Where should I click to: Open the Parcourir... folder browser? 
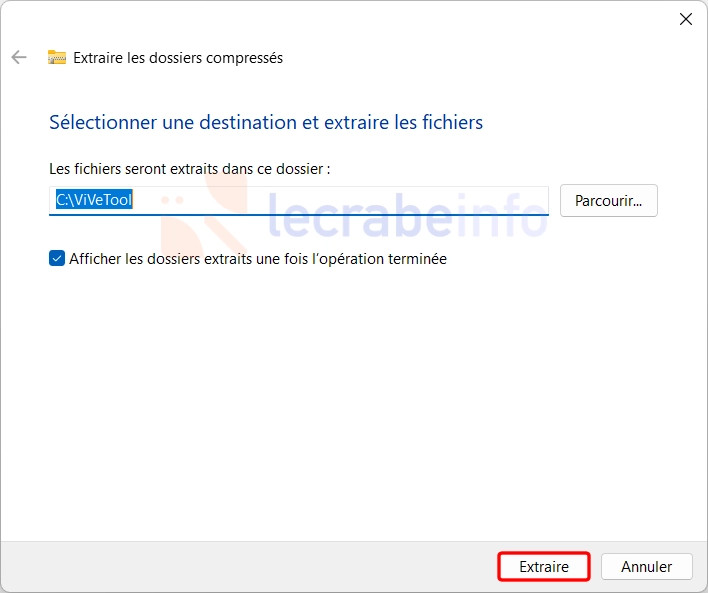[609, 201]
